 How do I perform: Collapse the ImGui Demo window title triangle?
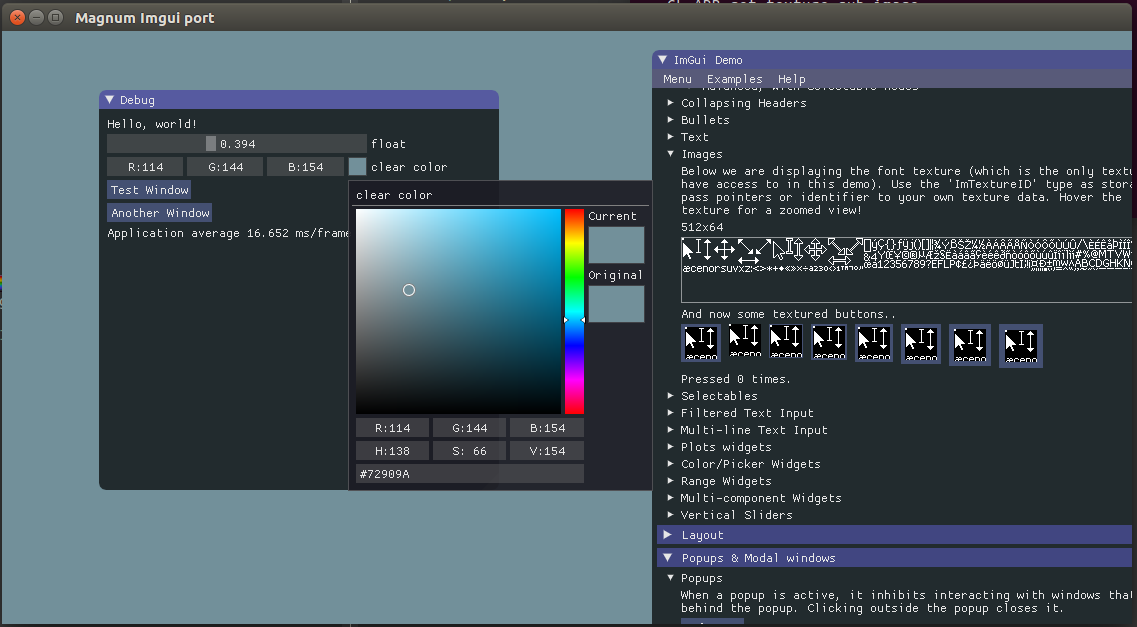pyautogui.click(x=663, y=60)
